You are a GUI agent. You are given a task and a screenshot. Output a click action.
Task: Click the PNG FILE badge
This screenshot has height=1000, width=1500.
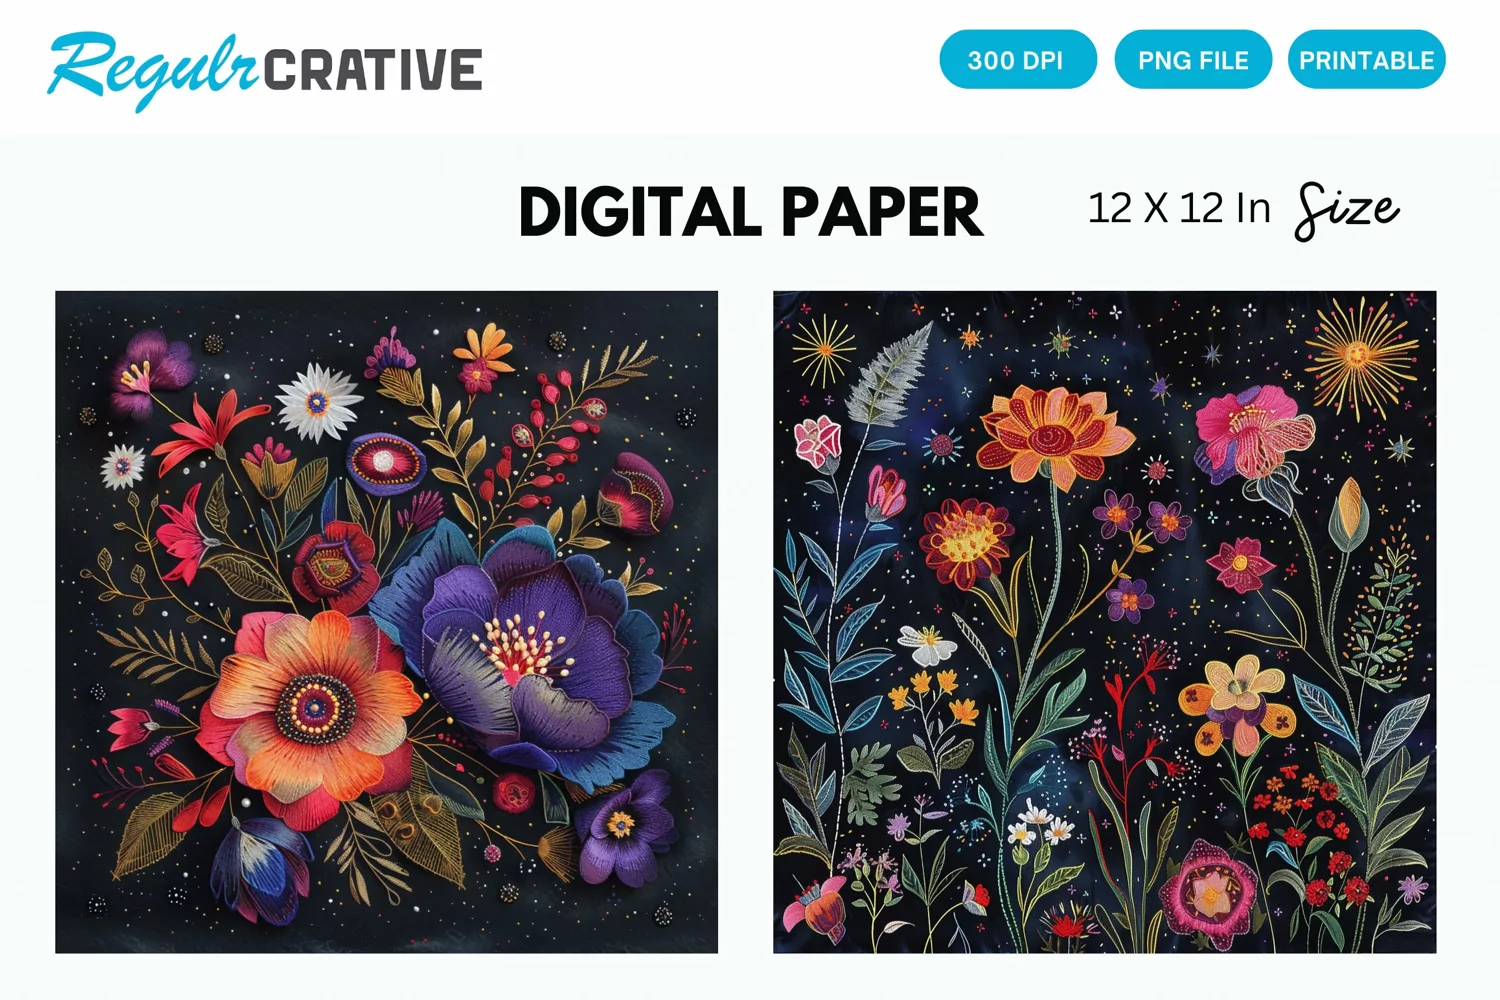[1193, 60]
